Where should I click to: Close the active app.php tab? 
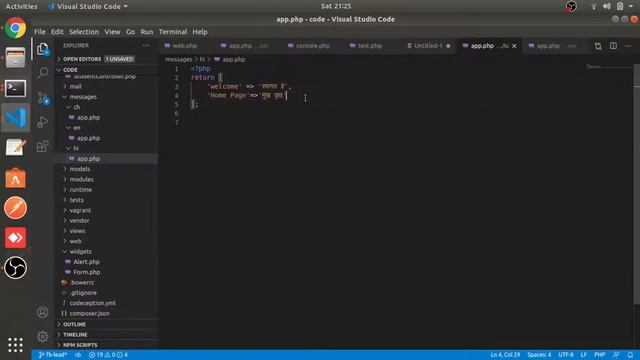pos(514,46)
